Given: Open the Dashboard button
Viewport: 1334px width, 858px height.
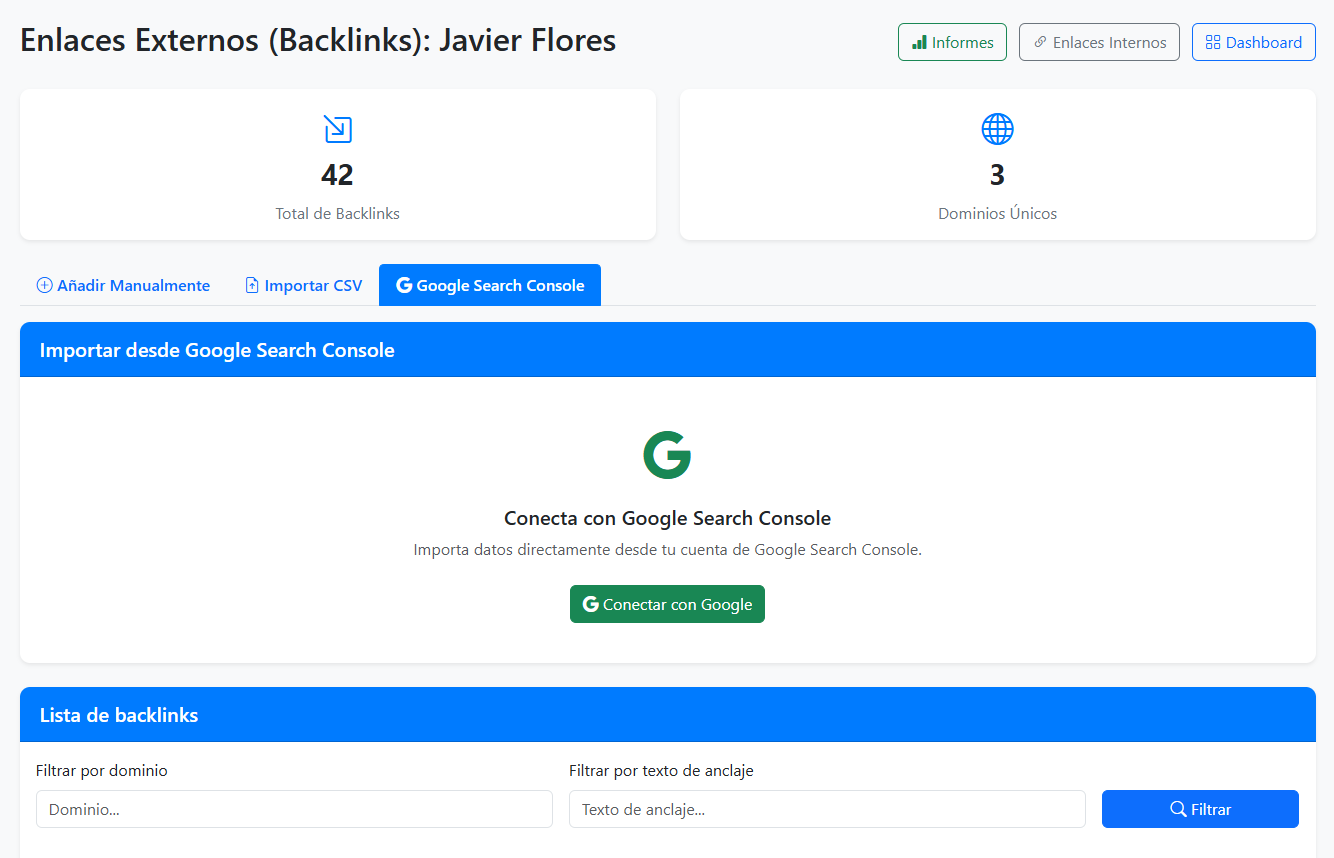Looking at the screenshot, I should pyautogui.click(x=1253, y=42).
